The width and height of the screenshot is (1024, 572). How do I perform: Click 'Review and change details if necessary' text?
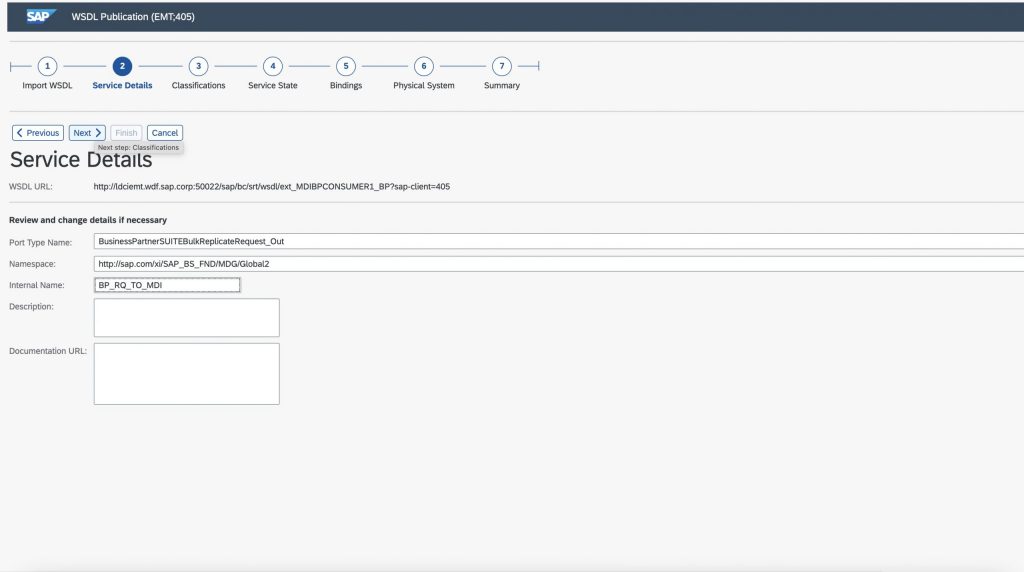(x=88, y=220)
